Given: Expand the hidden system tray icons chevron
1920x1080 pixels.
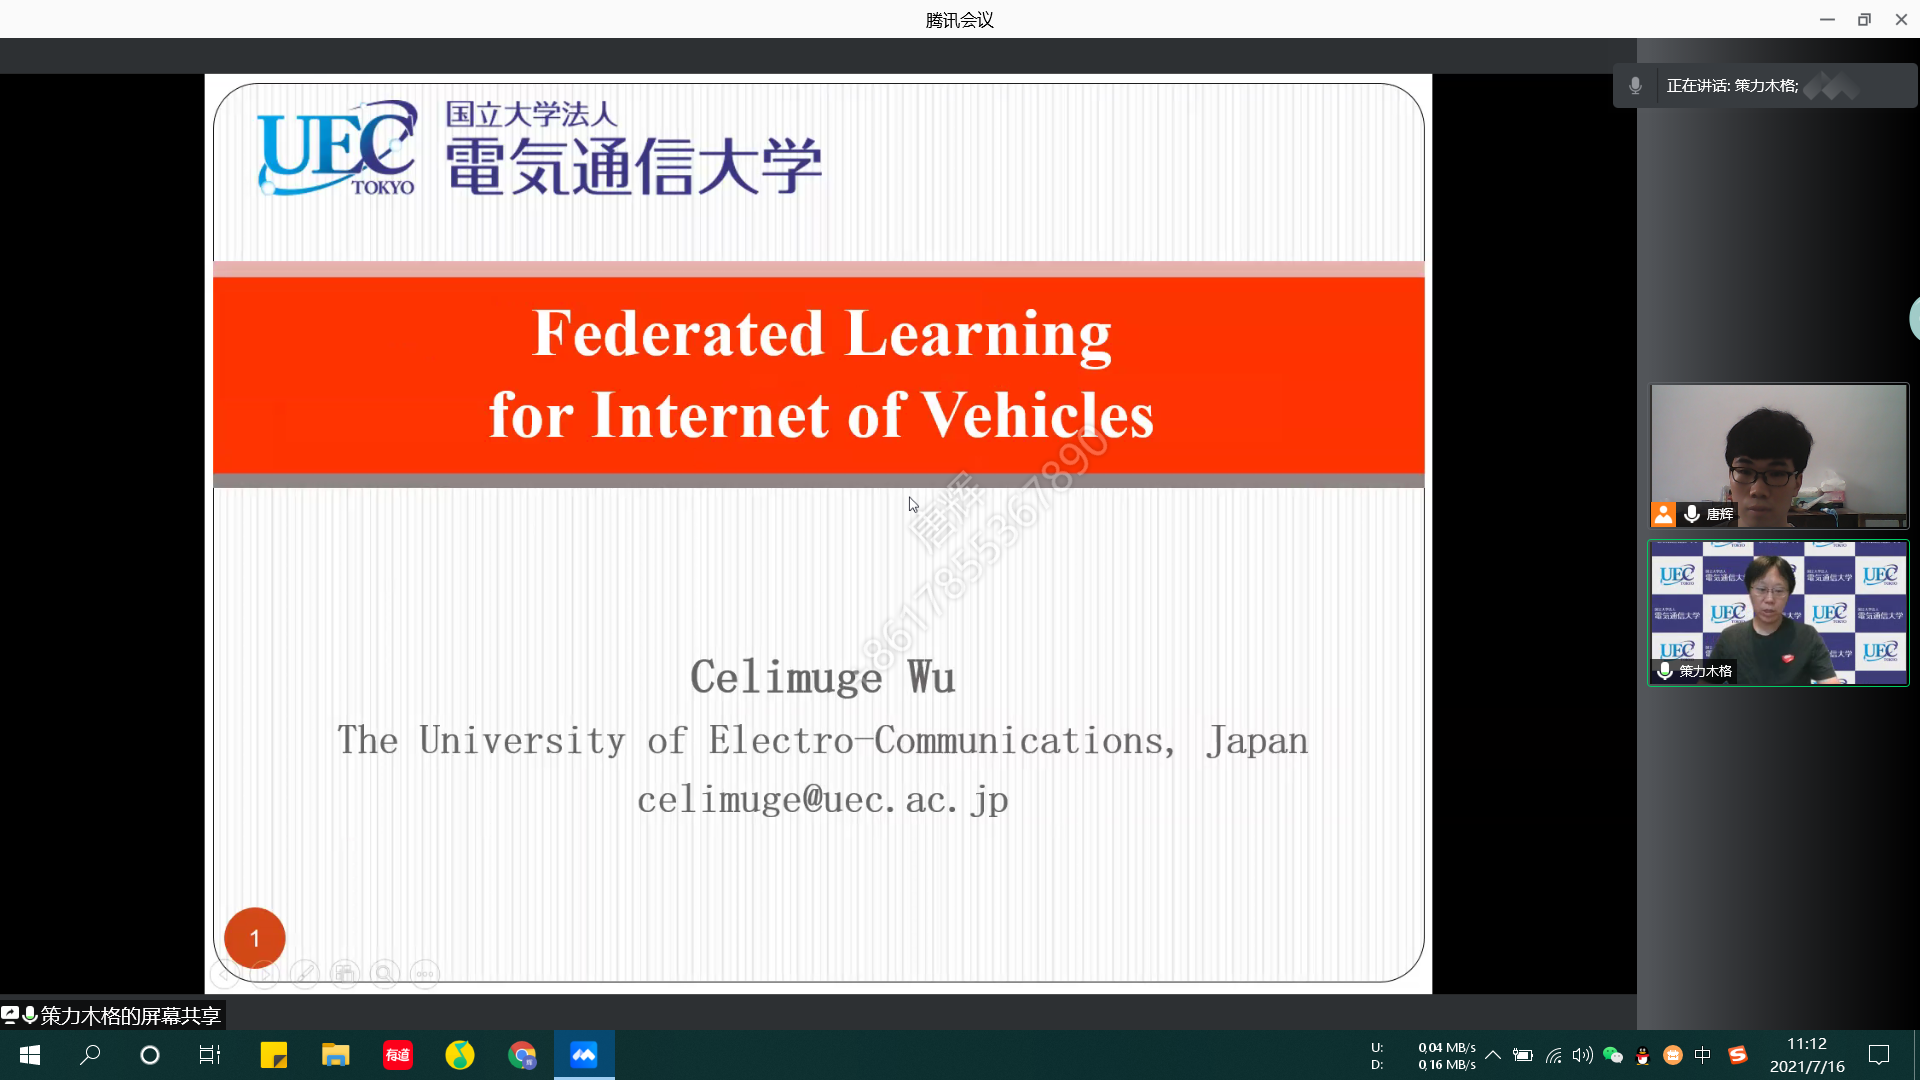Looking at the screenshot, I should click(x=1493, y=1055).
